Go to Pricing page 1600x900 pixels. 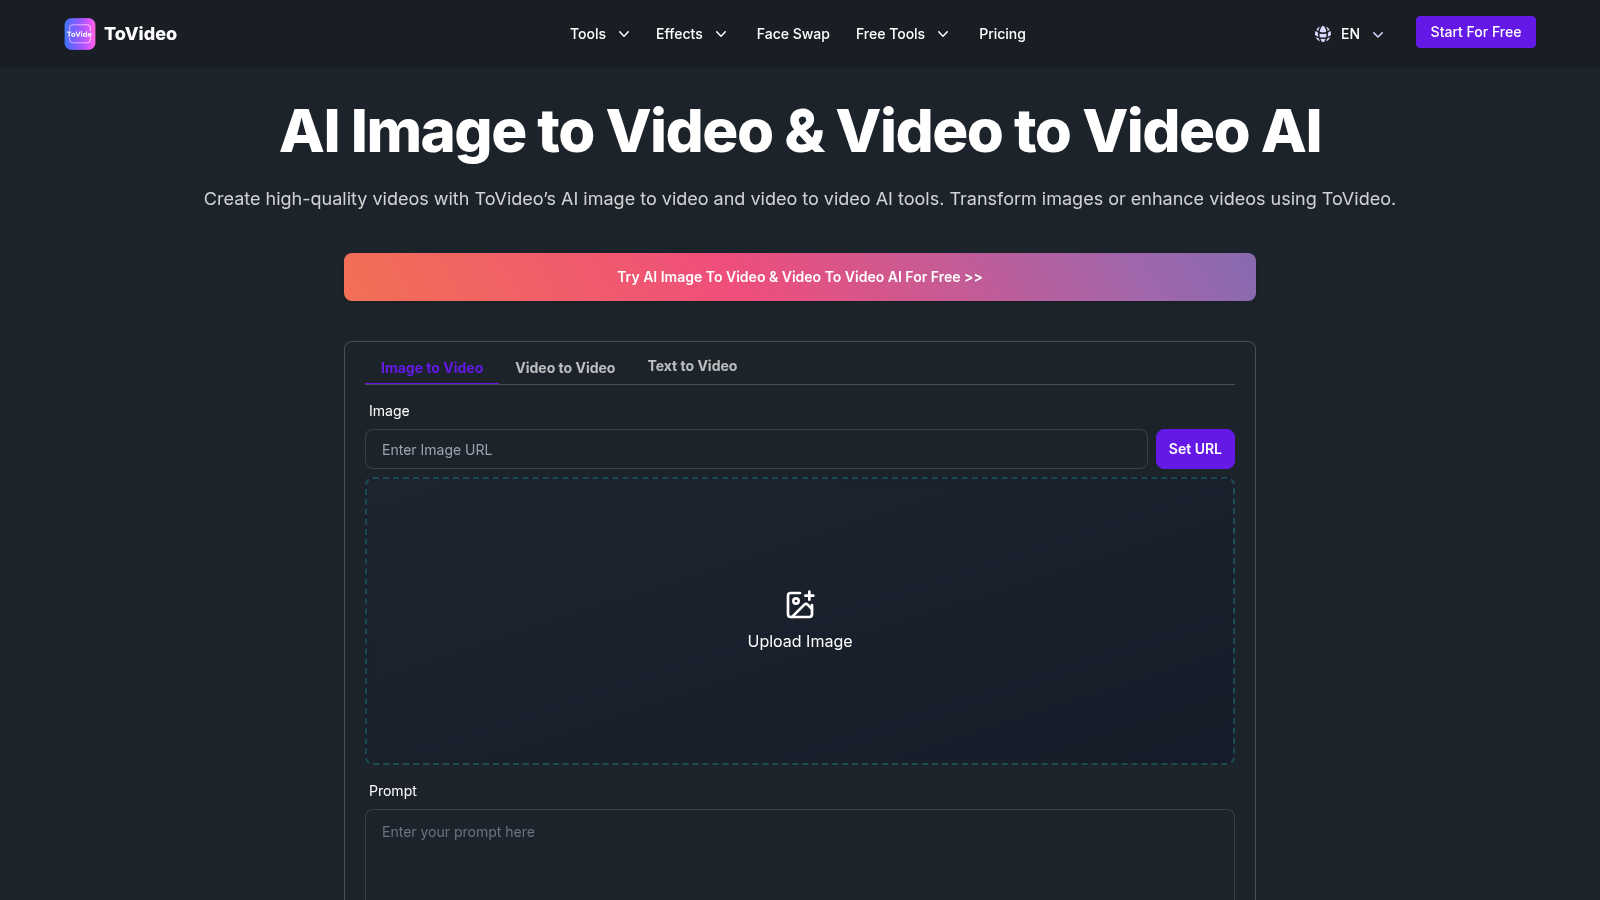click(1002, 34)
